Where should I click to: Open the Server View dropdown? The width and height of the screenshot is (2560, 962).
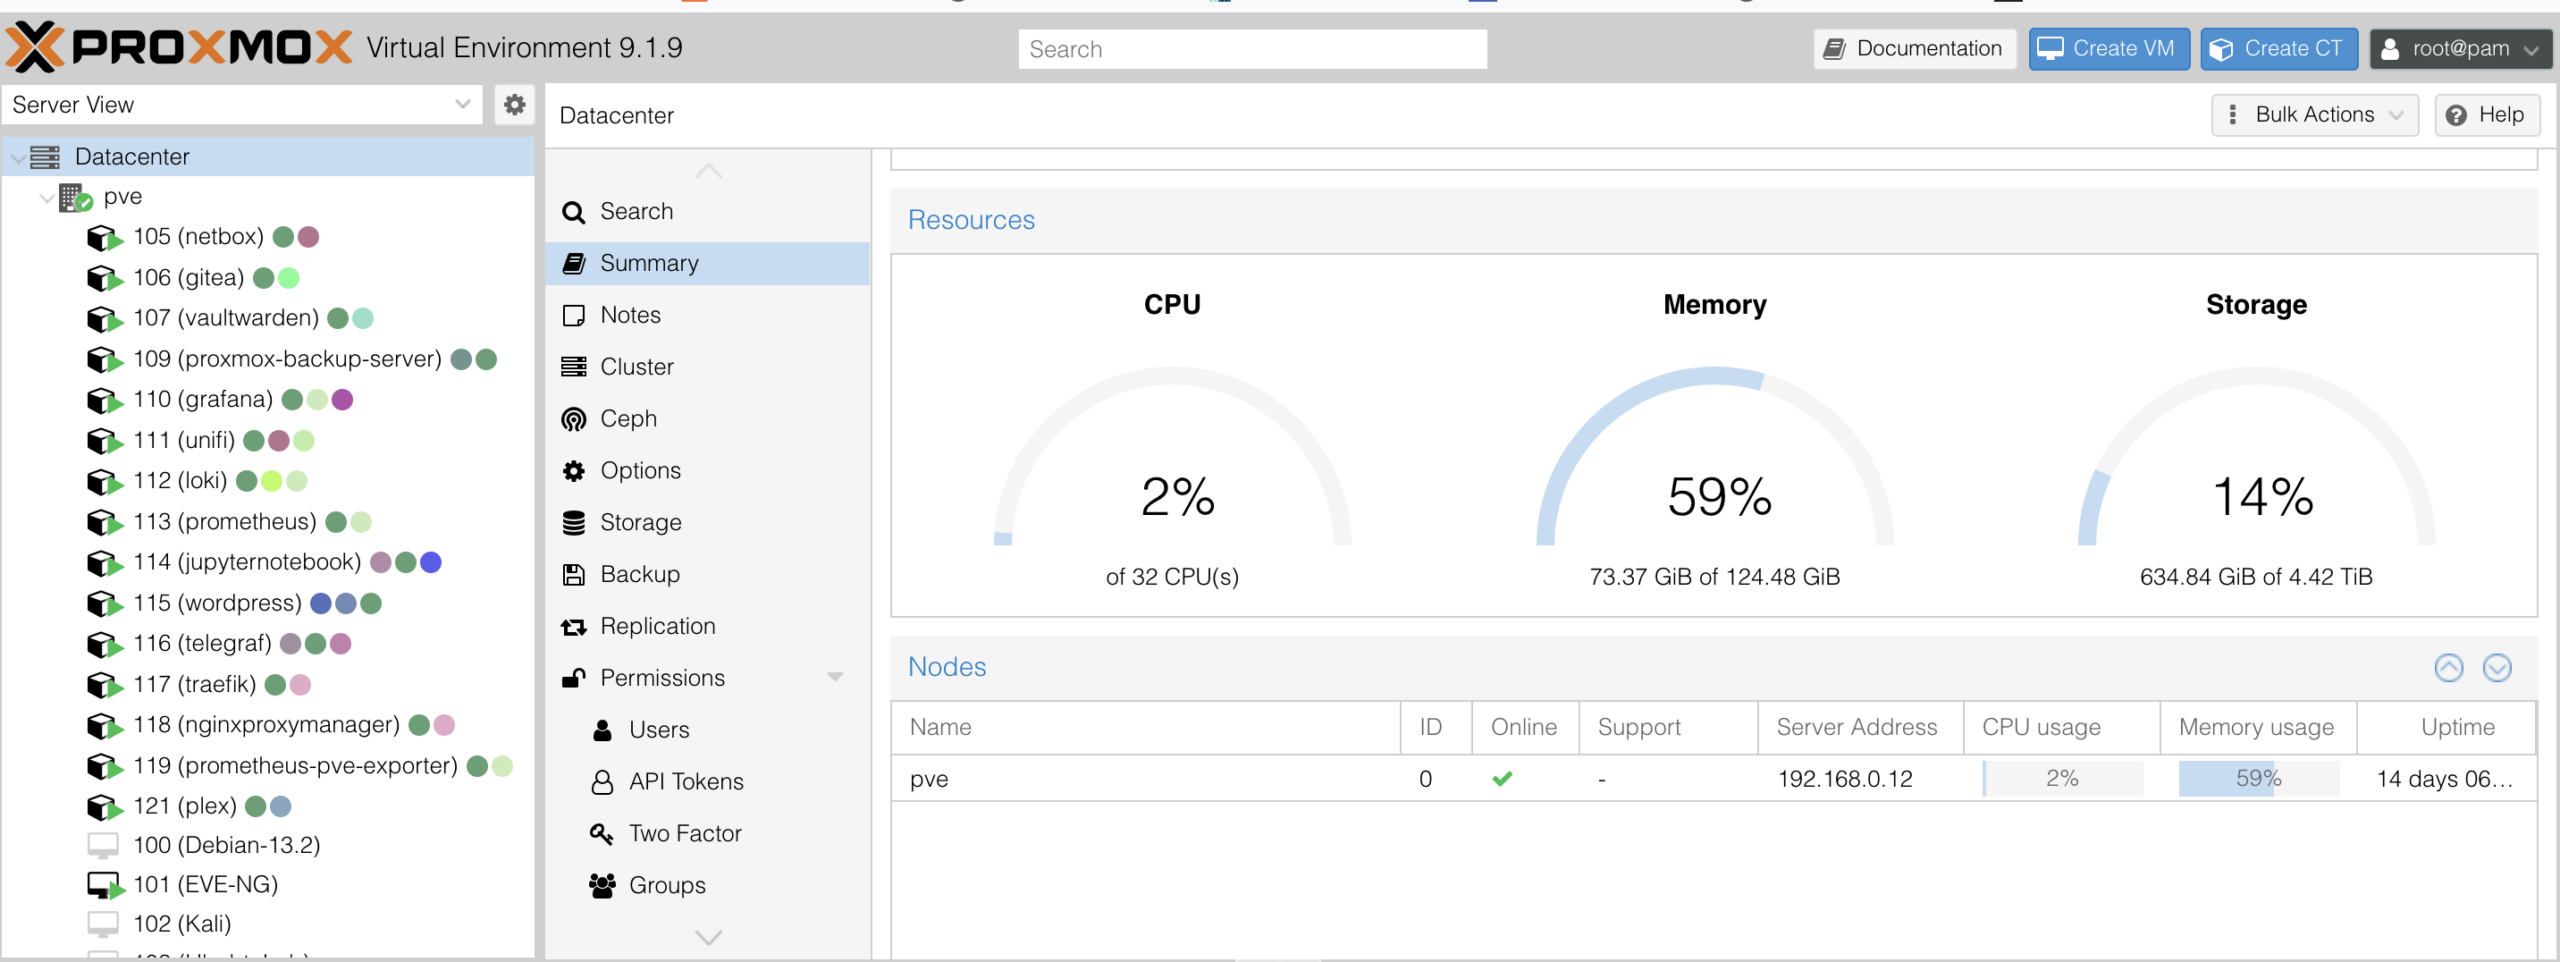(242, 105)
